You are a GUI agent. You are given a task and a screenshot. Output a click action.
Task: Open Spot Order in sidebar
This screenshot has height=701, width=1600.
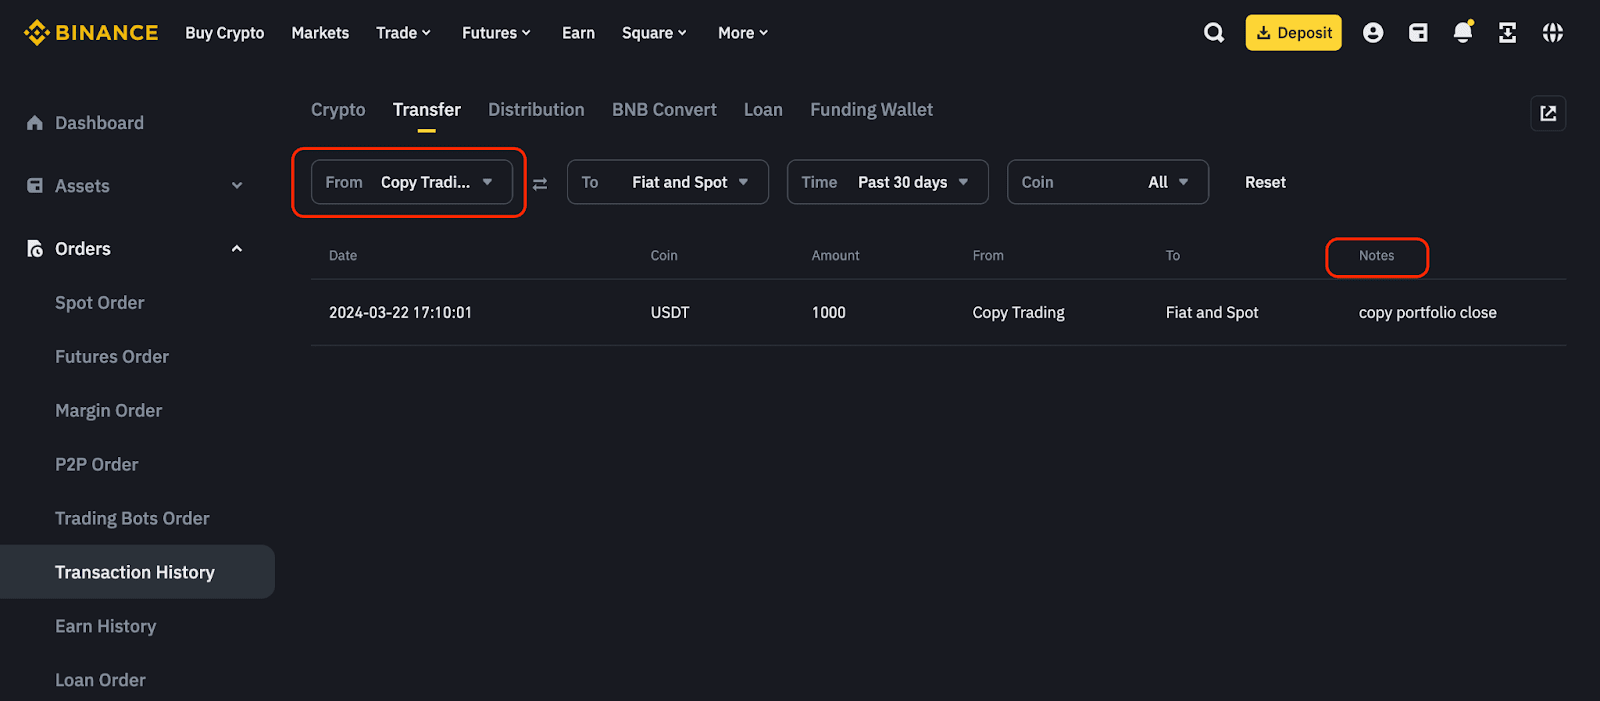click(100, 303)
